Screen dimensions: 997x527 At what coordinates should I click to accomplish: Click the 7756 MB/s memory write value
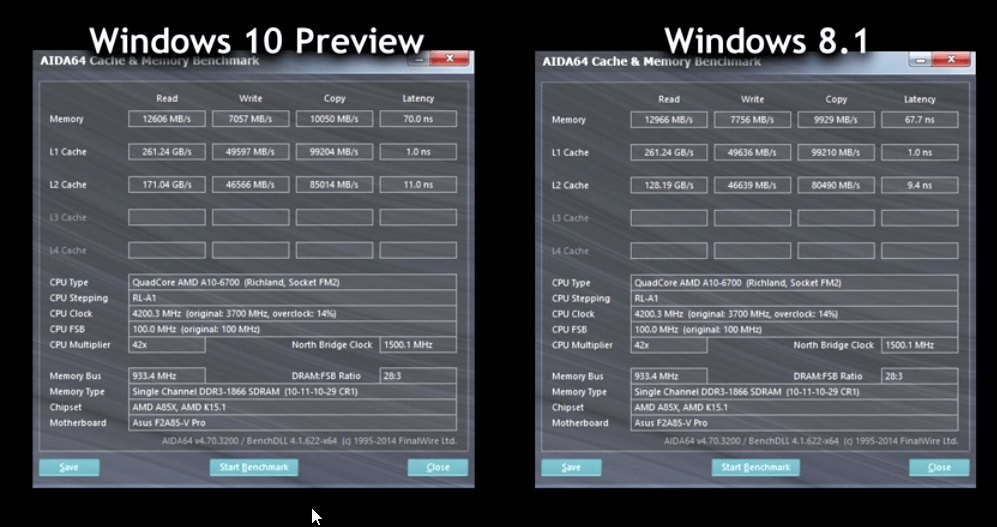753,120
